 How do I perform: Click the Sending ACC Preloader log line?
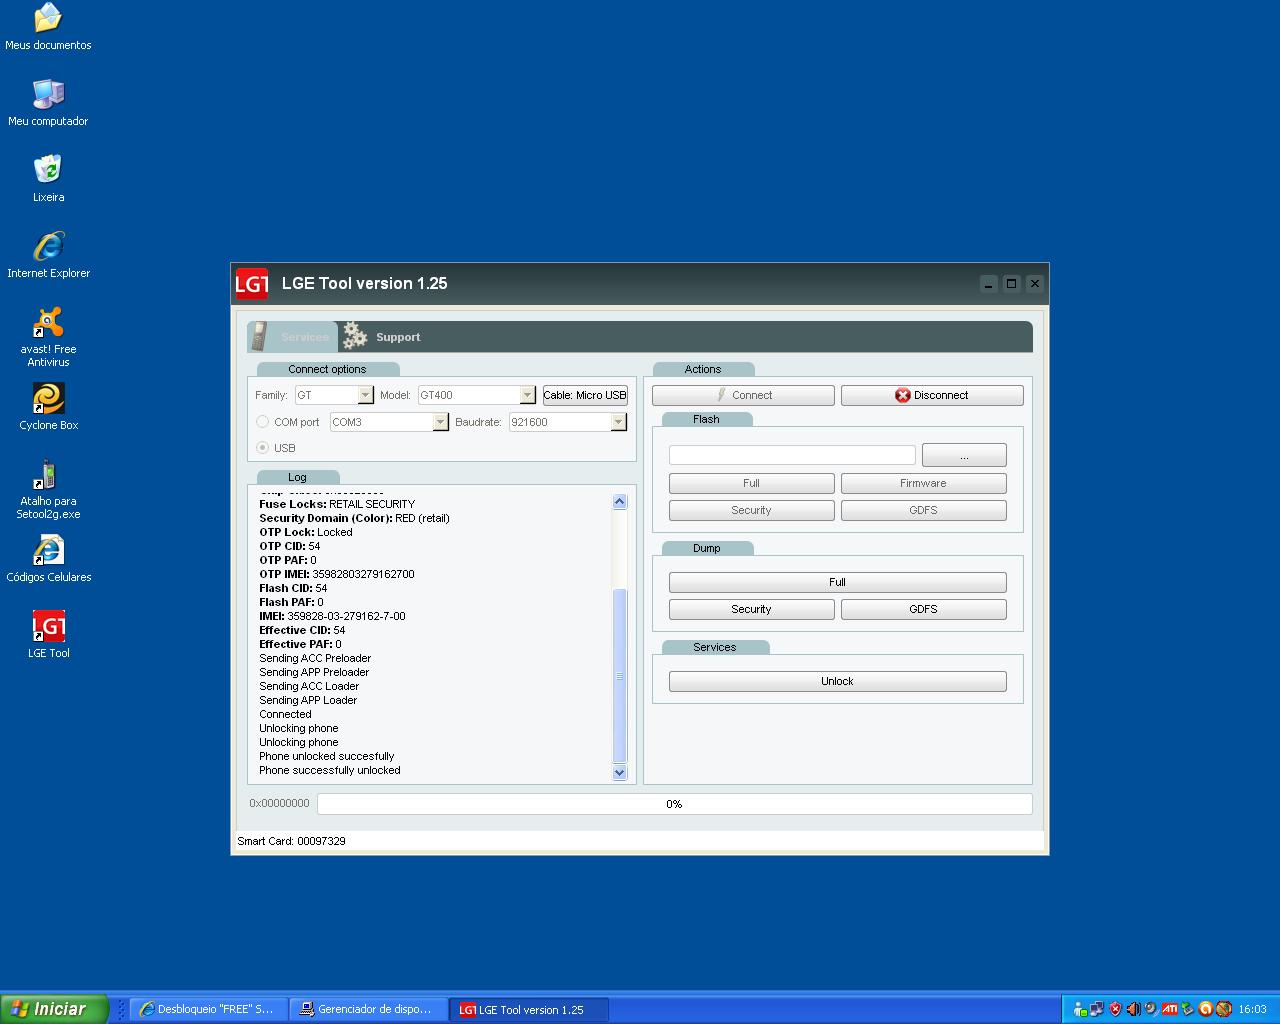click(315, 658)
